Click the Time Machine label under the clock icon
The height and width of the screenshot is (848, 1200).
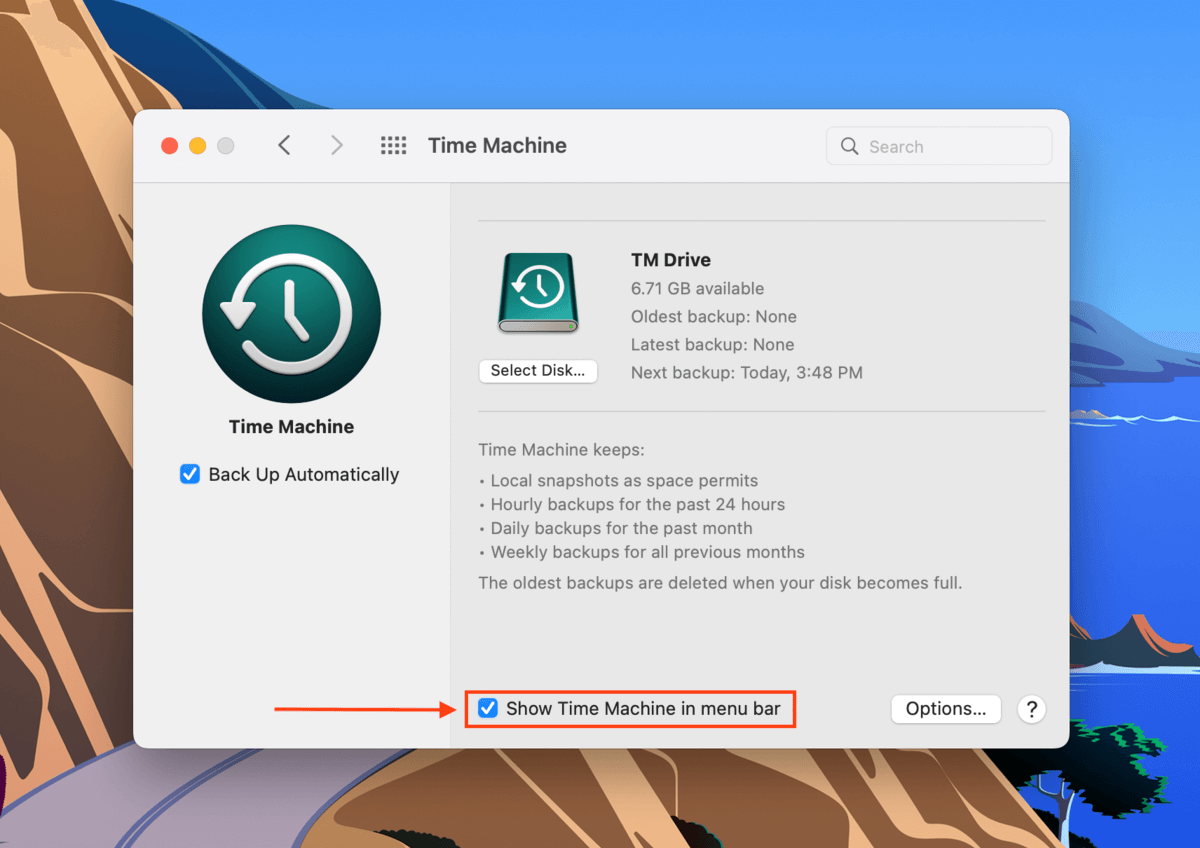point(291,426)
